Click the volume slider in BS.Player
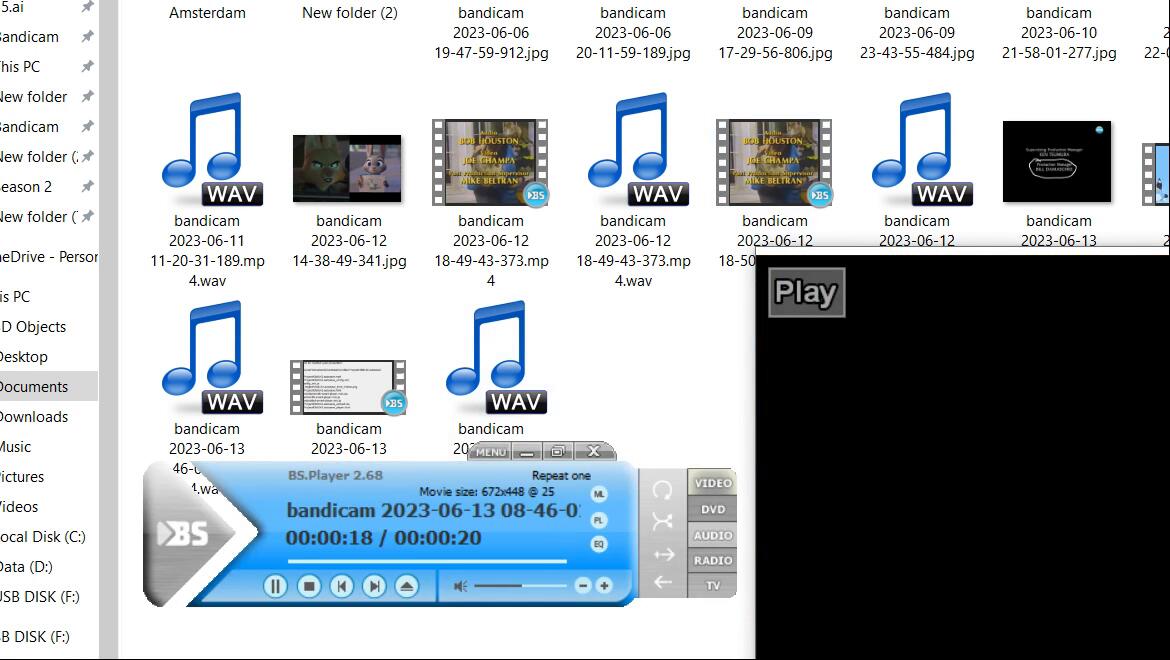The width and height of the screenshot is (1170, 660). click(520, 586)
